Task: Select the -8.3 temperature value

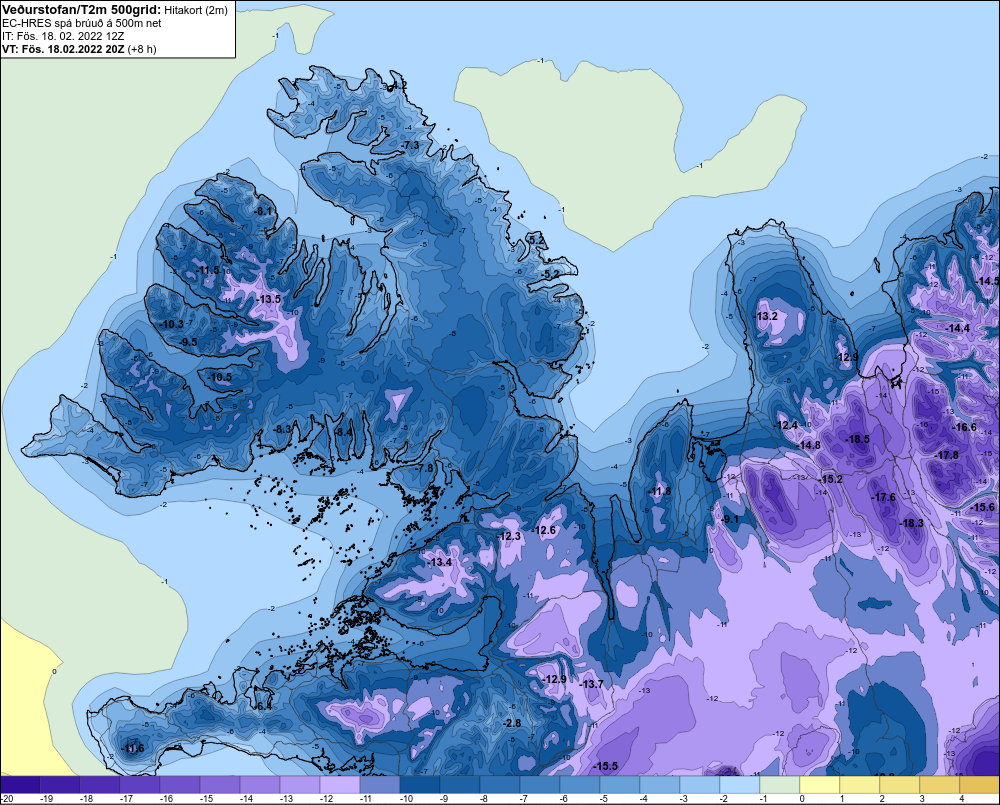Action: 283,429
